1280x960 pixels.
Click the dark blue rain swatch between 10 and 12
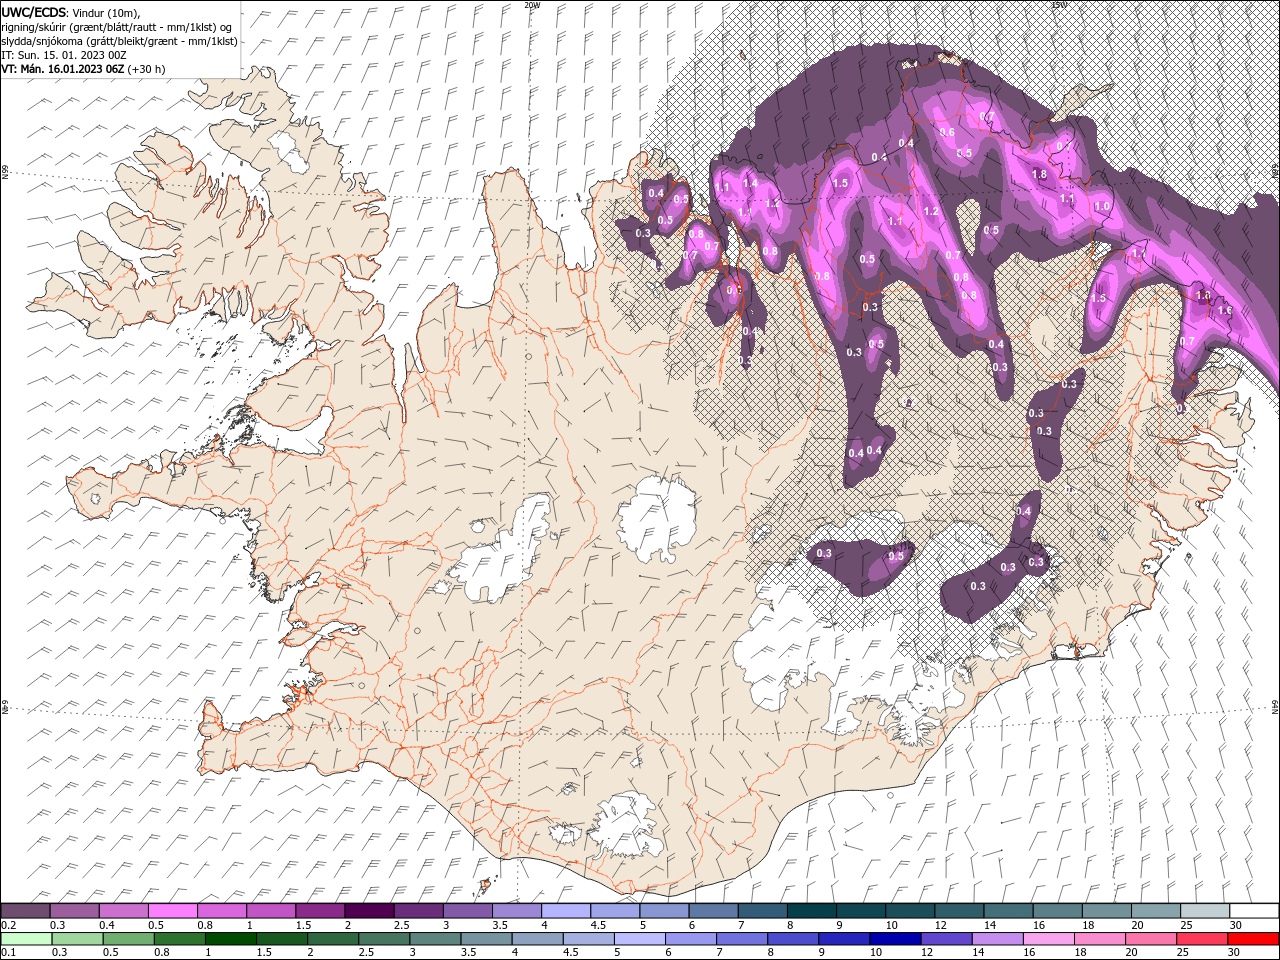(x=895, y=939)
